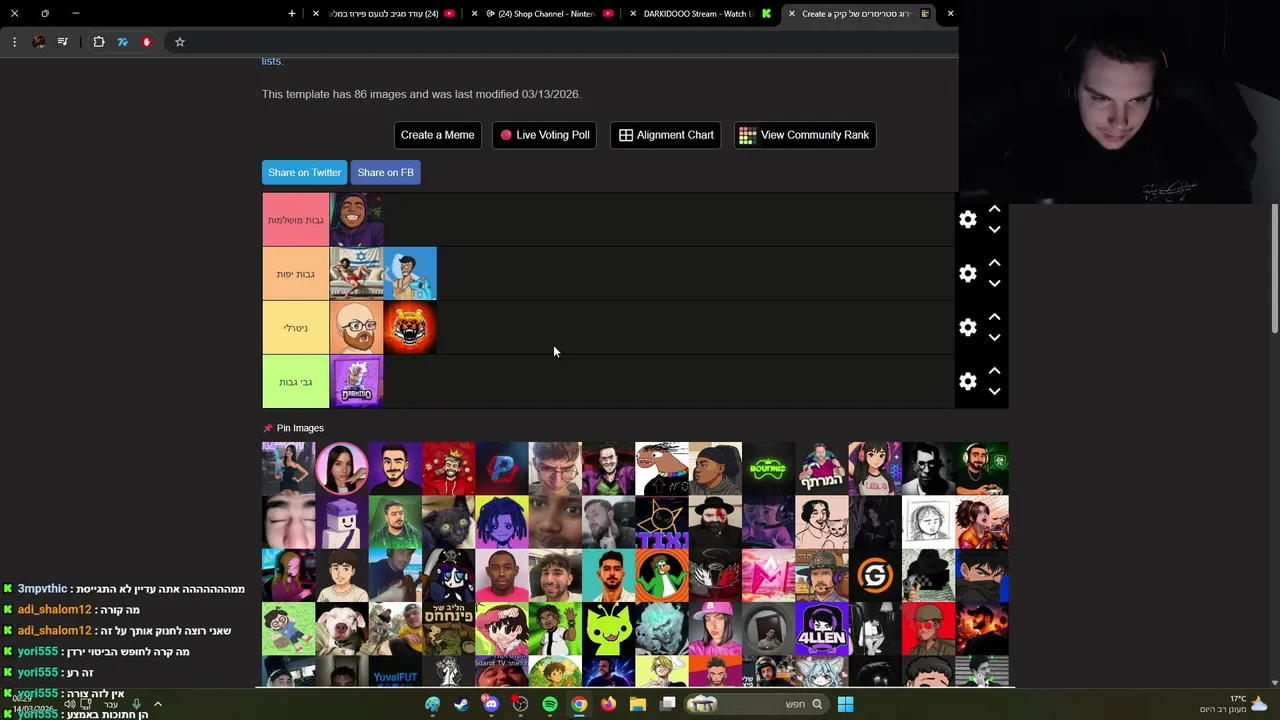The height and width of the screenshot is (720, 1280).
Task: Open settings gear for the orange second tier
Action: coord(967,273)
